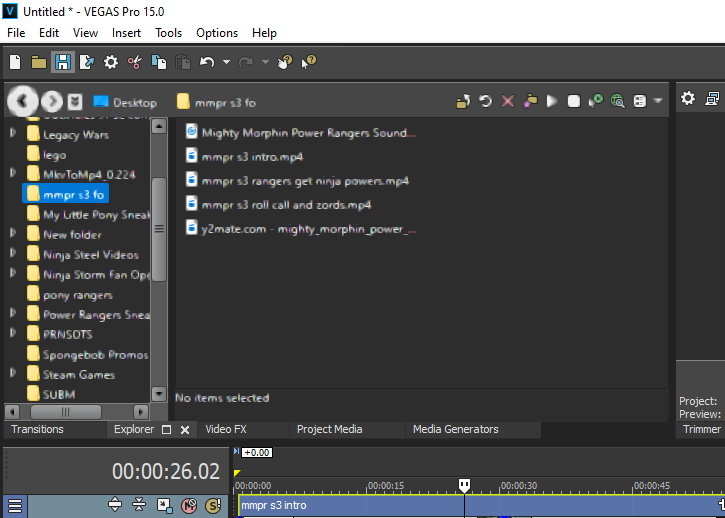Viewport: 725px width, 518px height.
Task: Toggle external monitor preview icon
Action: [x=713, y=98]
